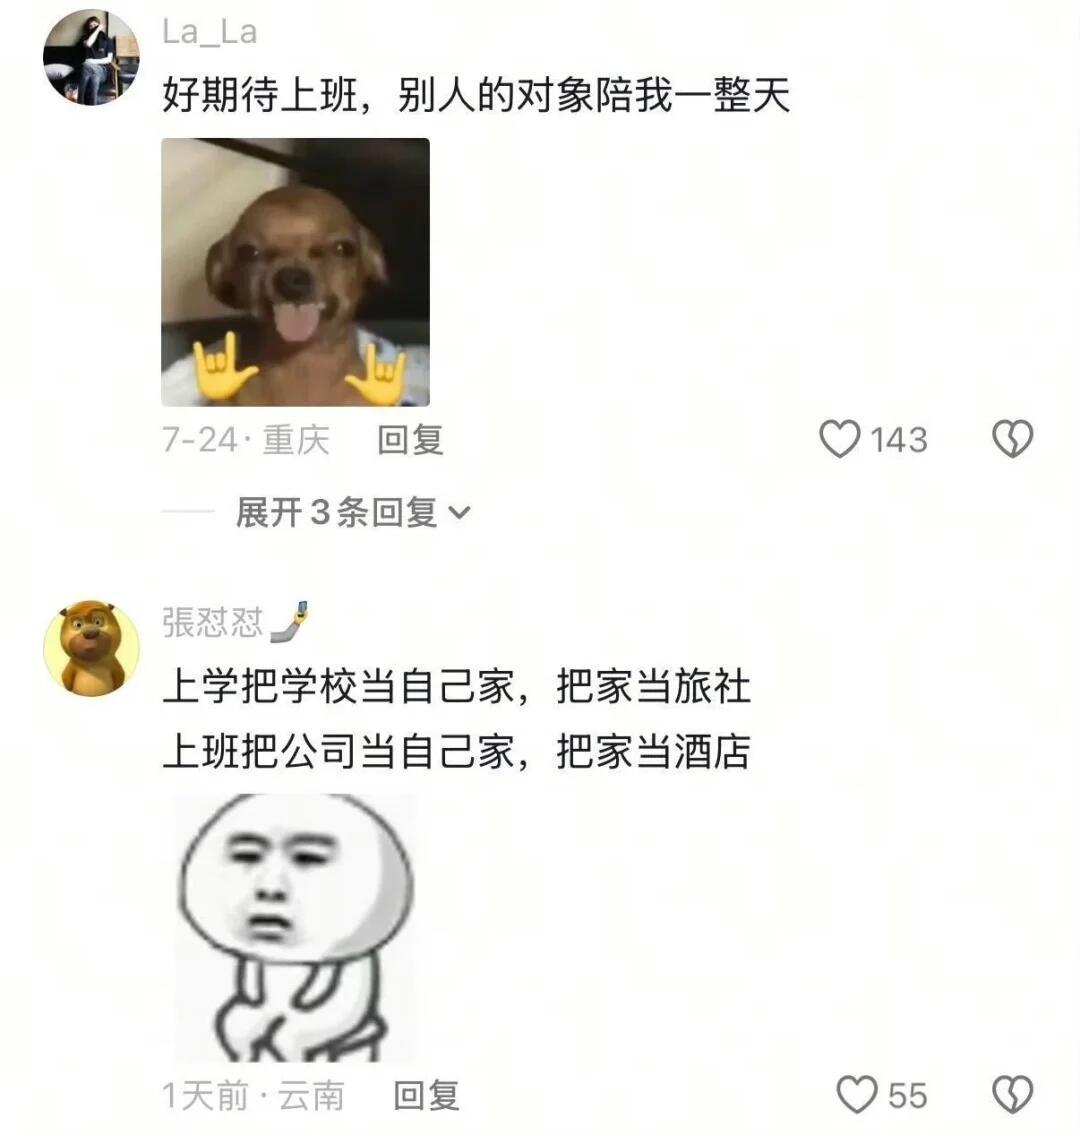Dislike 張怼怼's comment with the broken heart icon
The image size is (1080, 1135).
tap(1012, 1094)
